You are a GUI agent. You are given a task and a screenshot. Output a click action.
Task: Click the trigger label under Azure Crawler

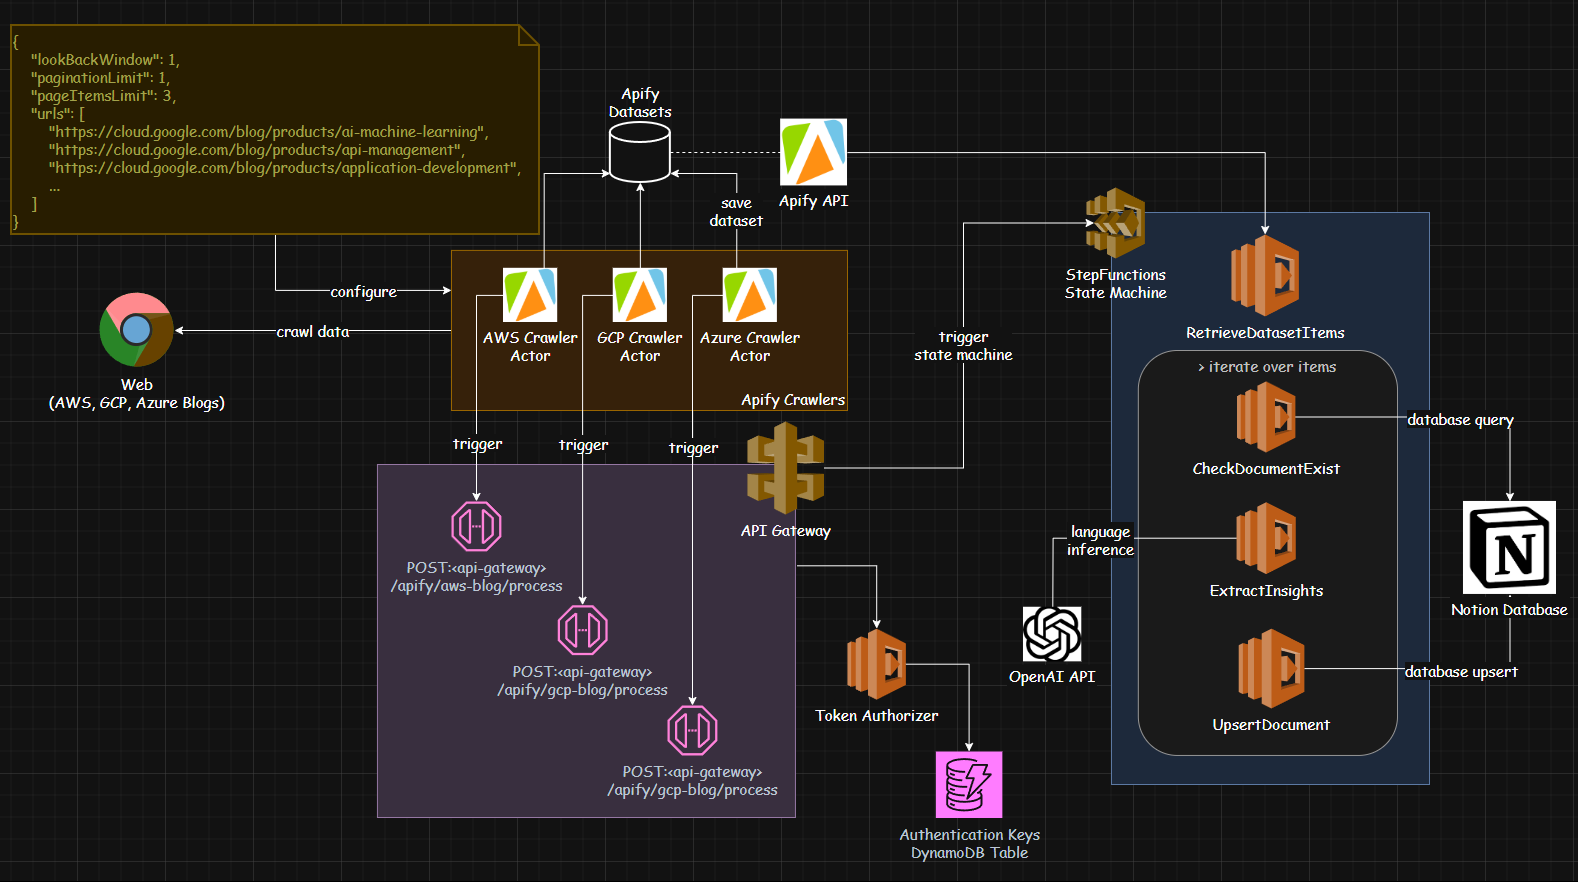693,448
